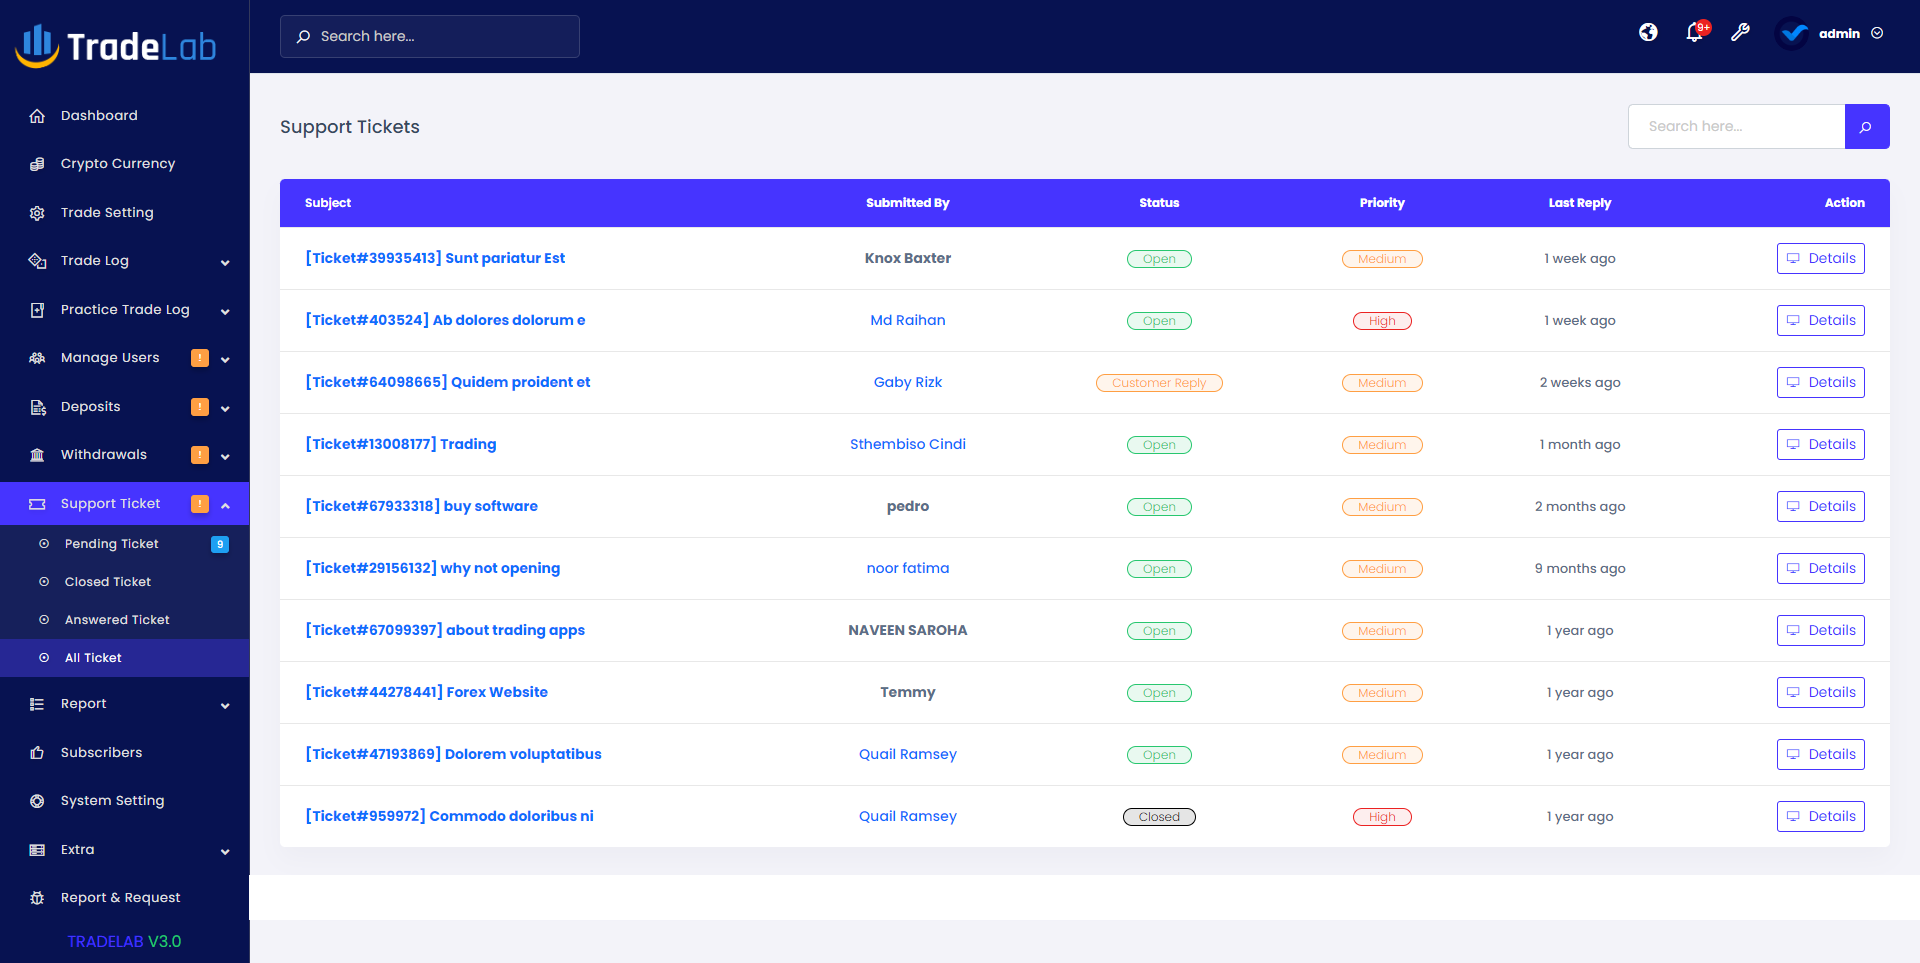Viewport: 1920px width, 963px height.
Task: Click the wrench settings icon in the header
Action: point(1741,33)
